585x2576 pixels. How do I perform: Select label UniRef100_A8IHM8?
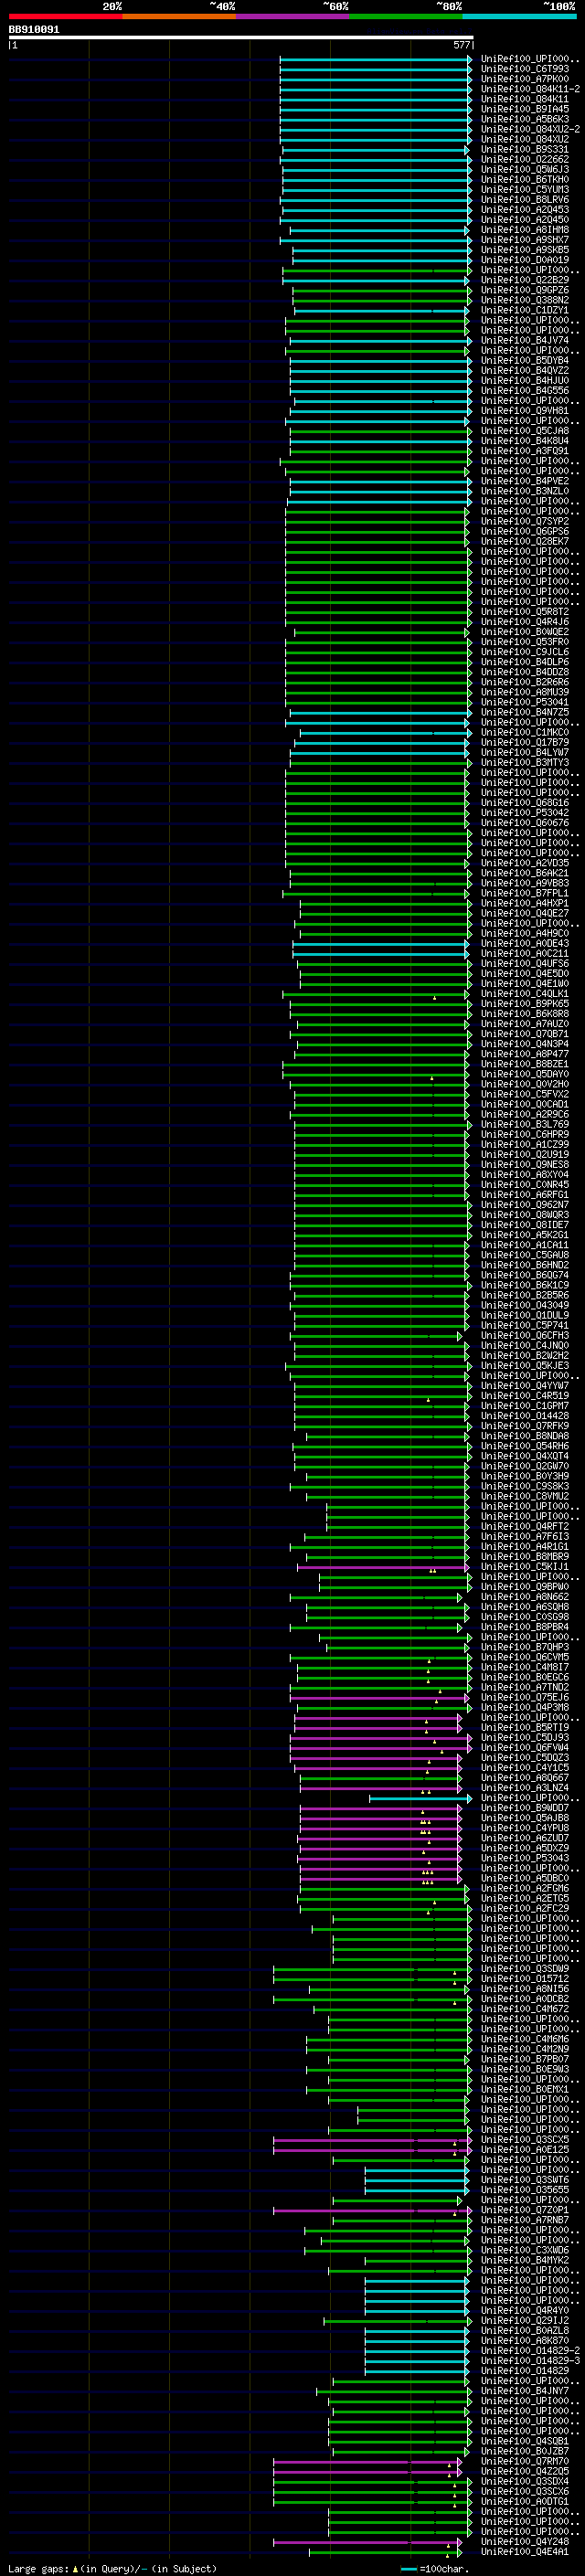(525, 229)
